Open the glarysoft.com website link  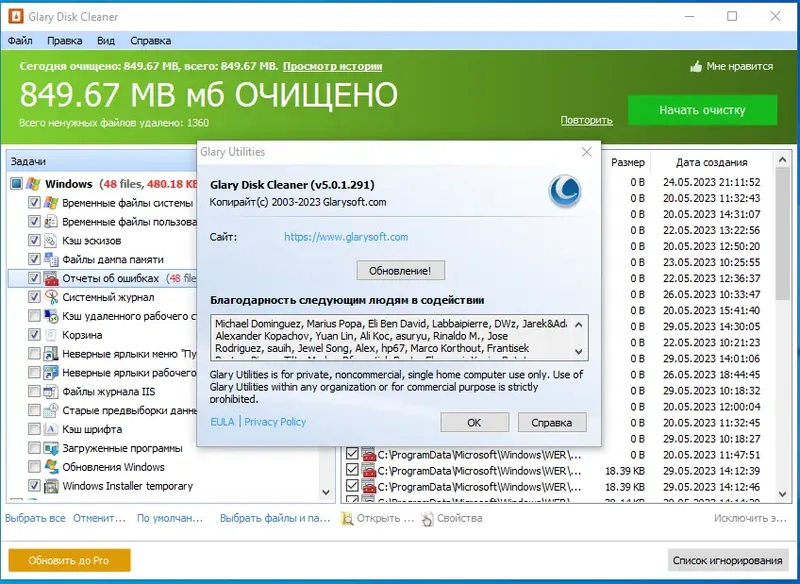[346, 237]
